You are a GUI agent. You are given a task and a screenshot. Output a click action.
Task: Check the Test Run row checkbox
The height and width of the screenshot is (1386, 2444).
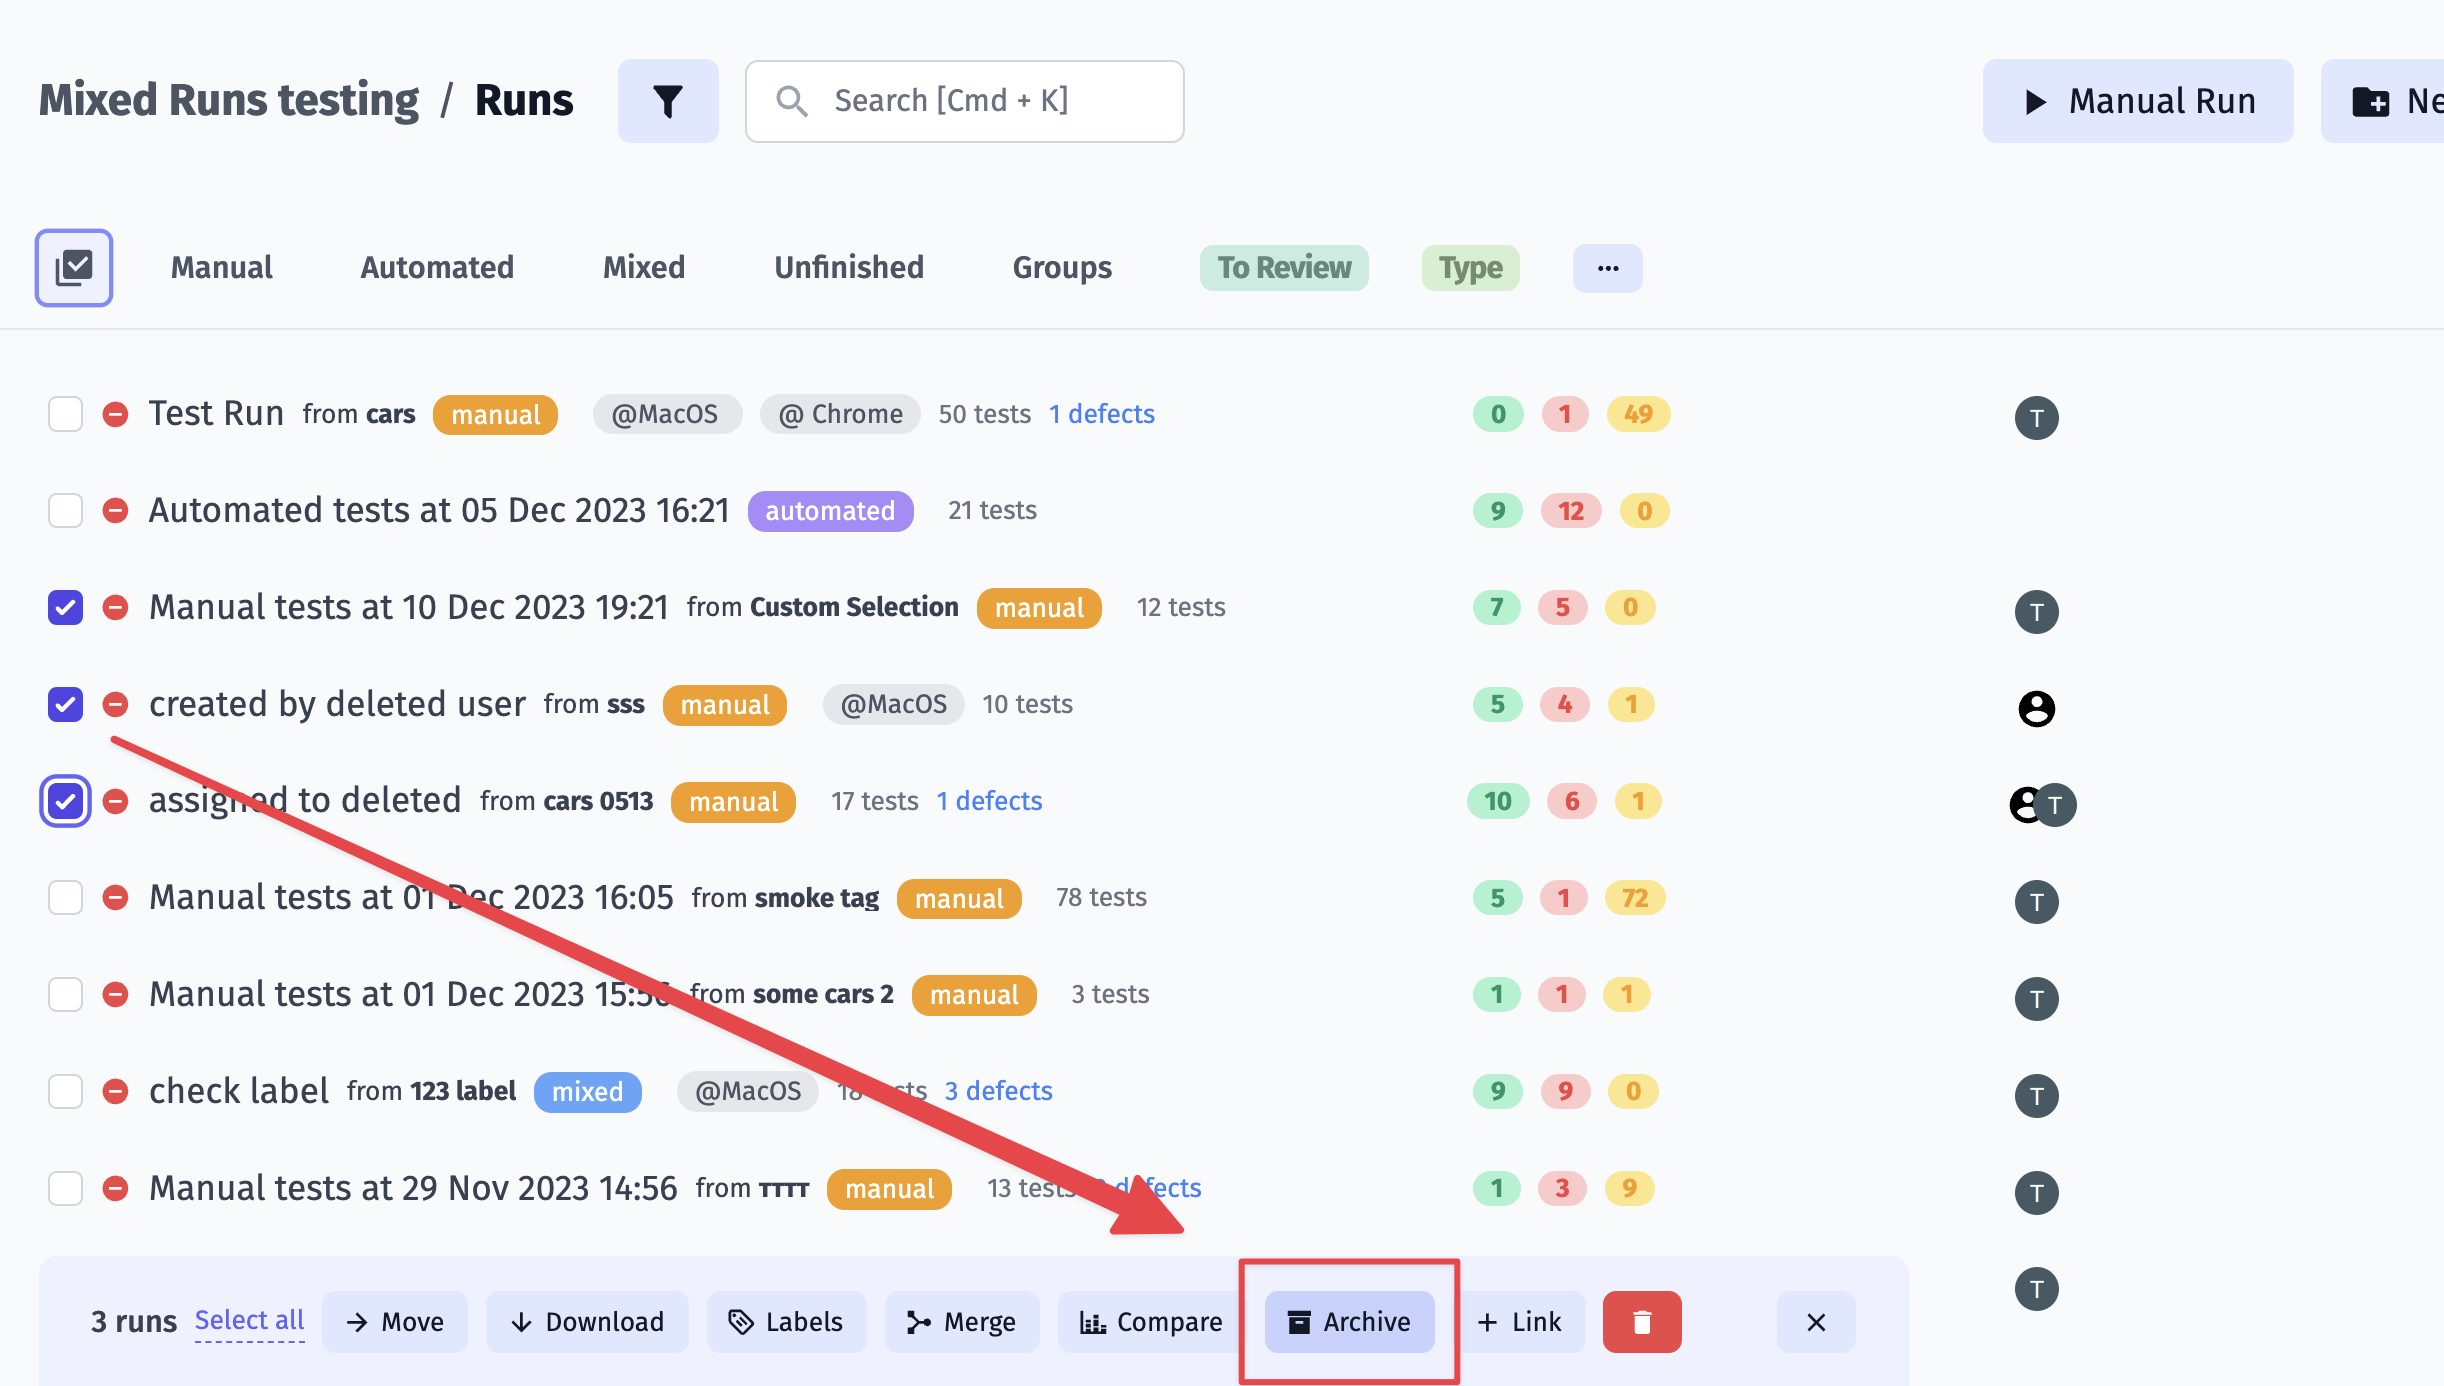click(66, 414)
